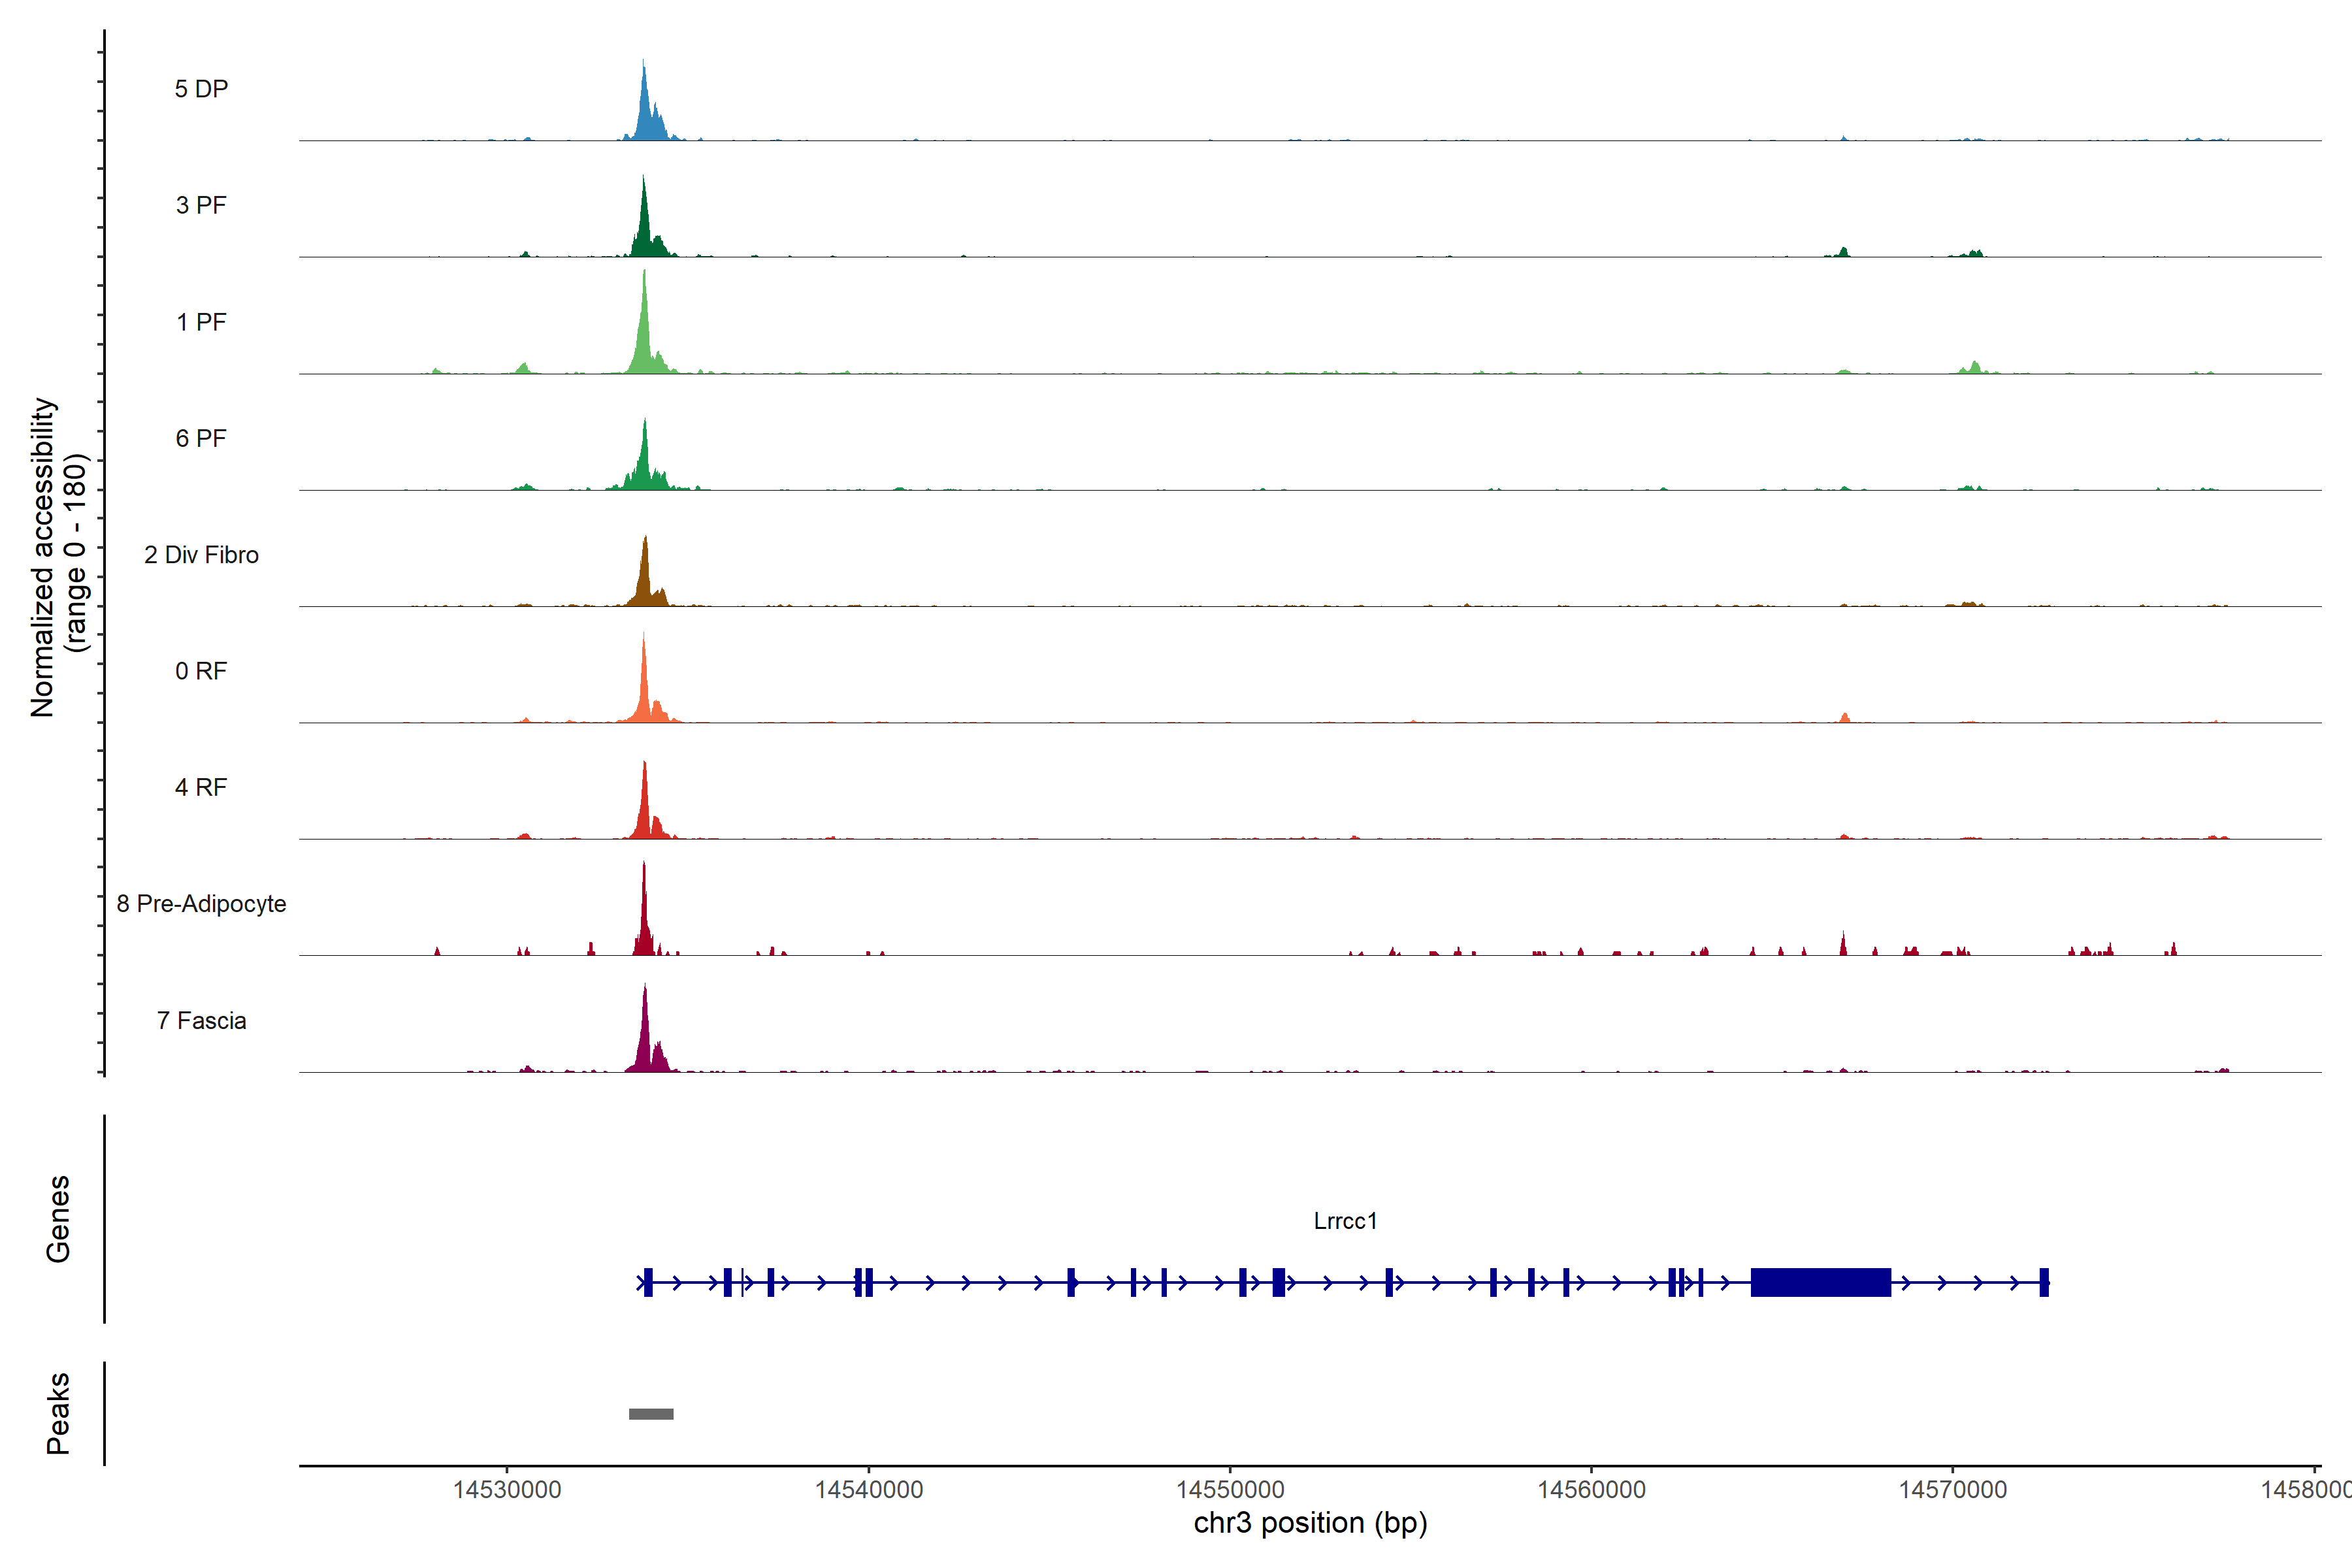Click the 14550000 x-axis tick label
The height and width of the screenshot is (1568, 2352).
1230,1489
